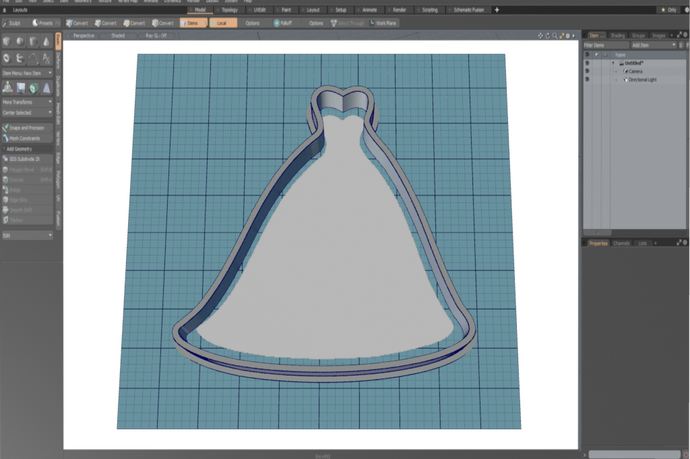Open the Center Selected dropdown
Viewport: 690px width, 459px height.
click(27, 113)
